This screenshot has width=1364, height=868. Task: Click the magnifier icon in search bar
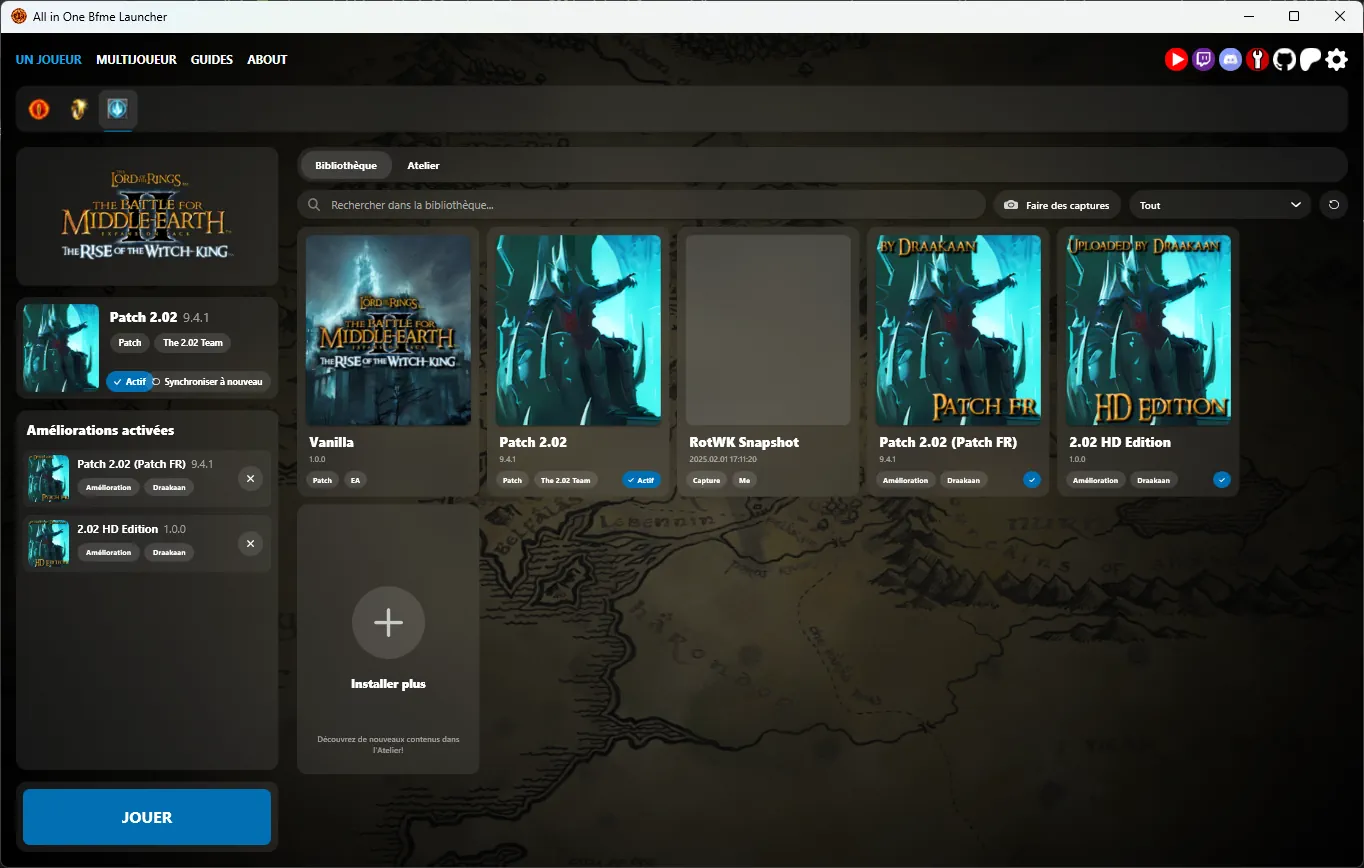pyautogui.click(x=315, y=205)
